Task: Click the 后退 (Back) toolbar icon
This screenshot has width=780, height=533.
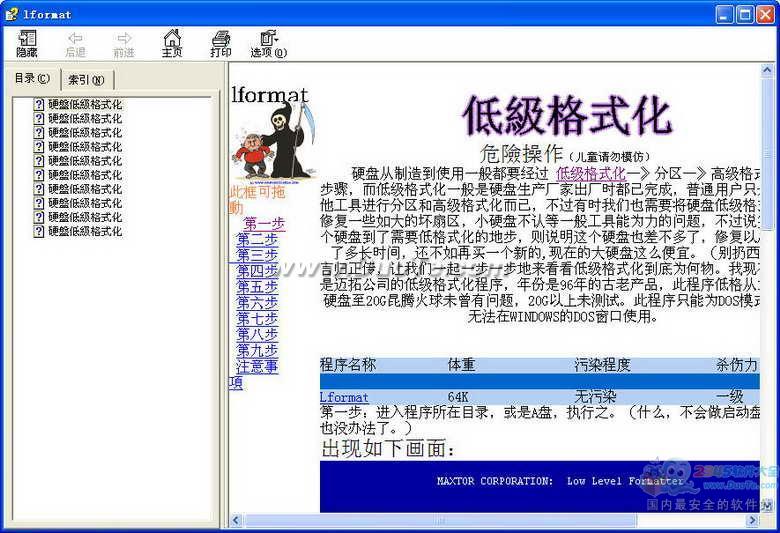Action: point(75,44)
